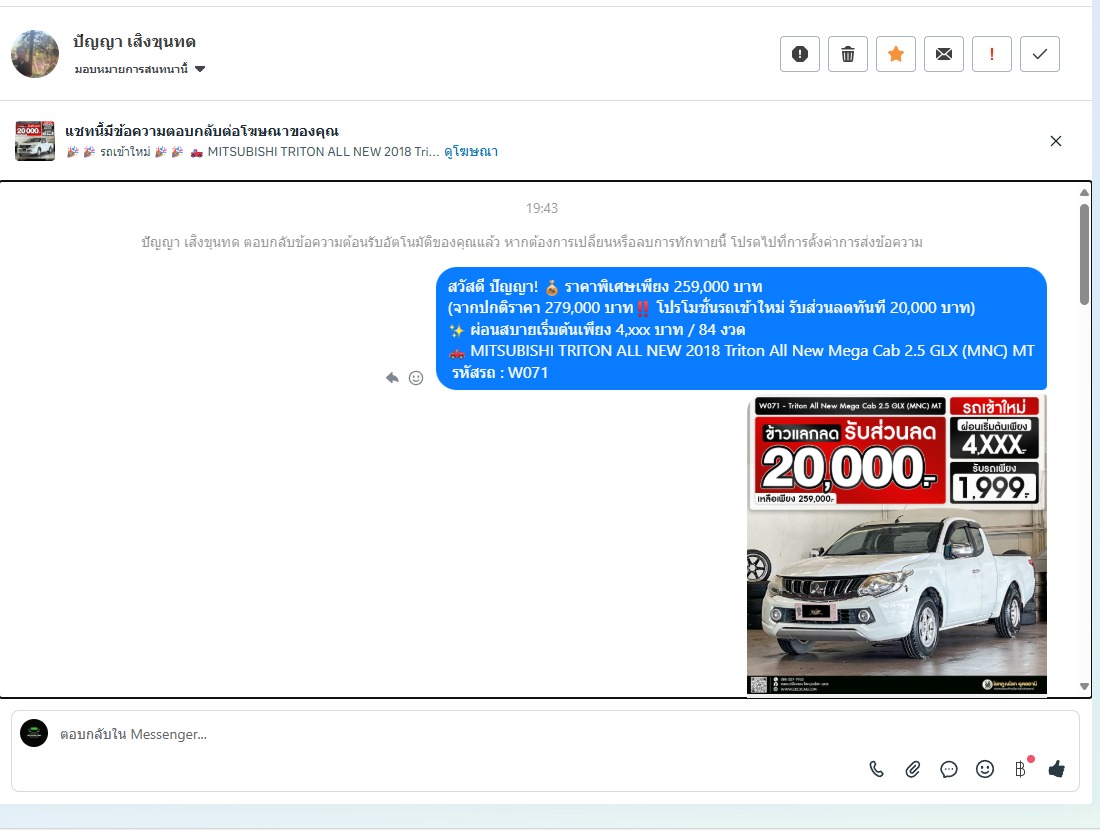Mark conversation unread with envelope icon
The image size is (1100, 830).
(x=944, y=54)
